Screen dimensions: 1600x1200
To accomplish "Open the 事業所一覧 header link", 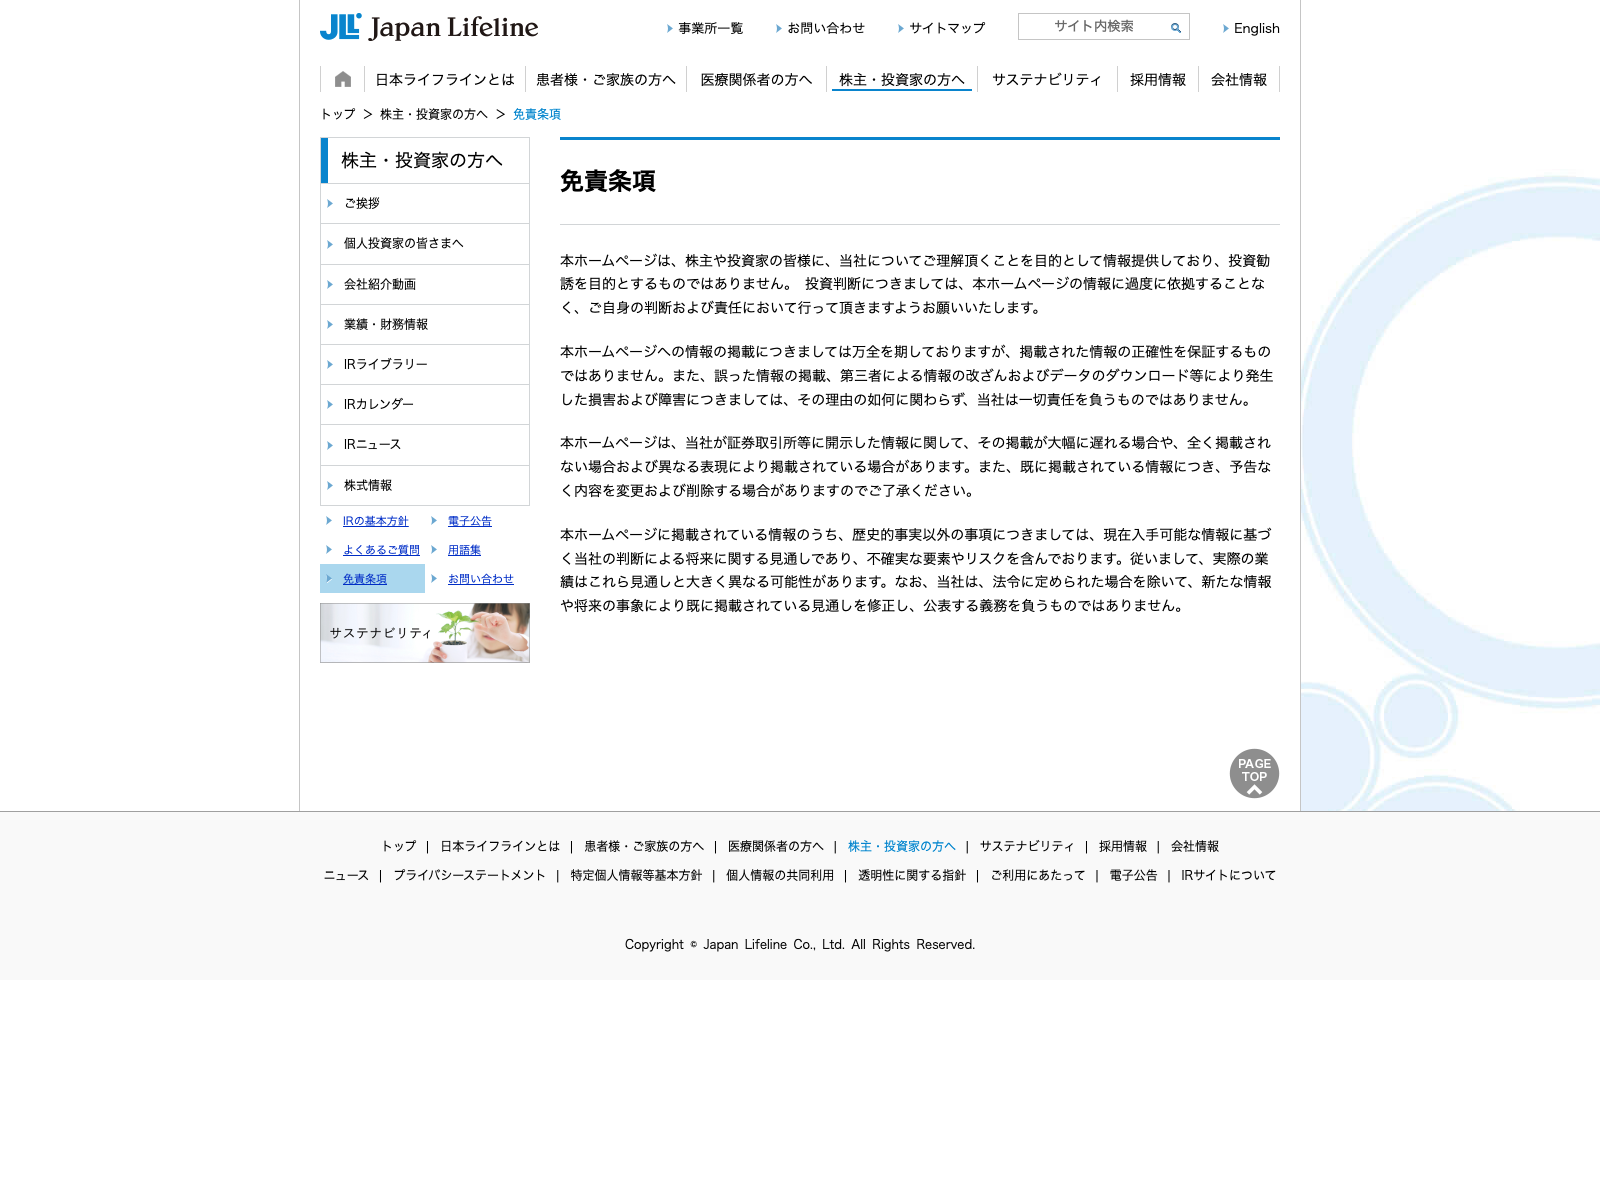I will click(x=710, y=28).
